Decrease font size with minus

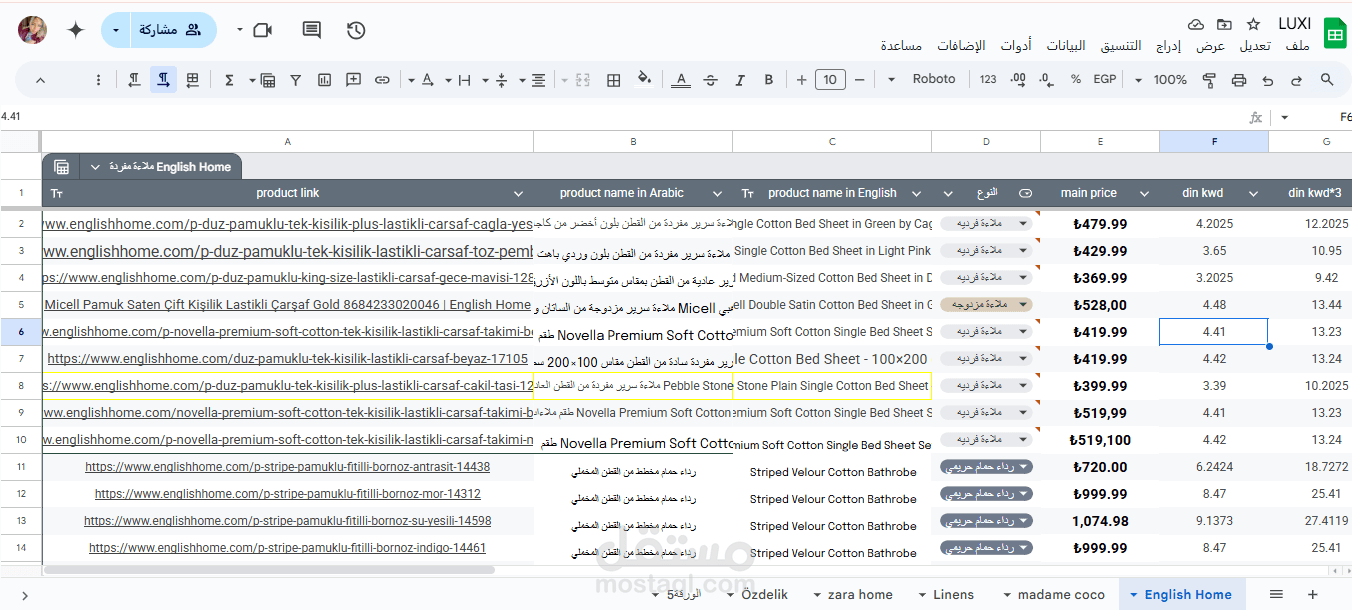coord(860,80)
